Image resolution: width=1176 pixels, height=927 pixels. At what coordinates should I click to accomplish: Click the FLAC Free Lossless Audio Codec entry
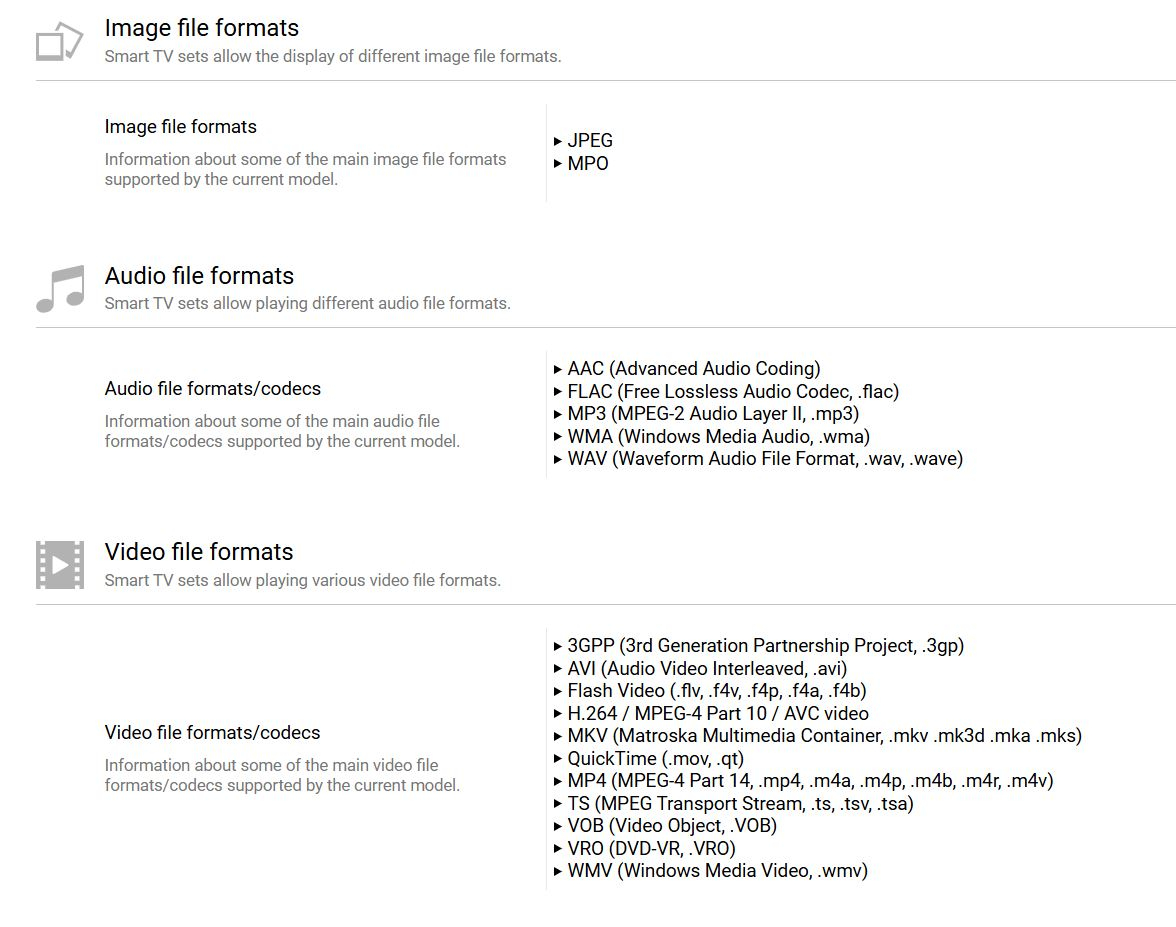coord(733,392)
